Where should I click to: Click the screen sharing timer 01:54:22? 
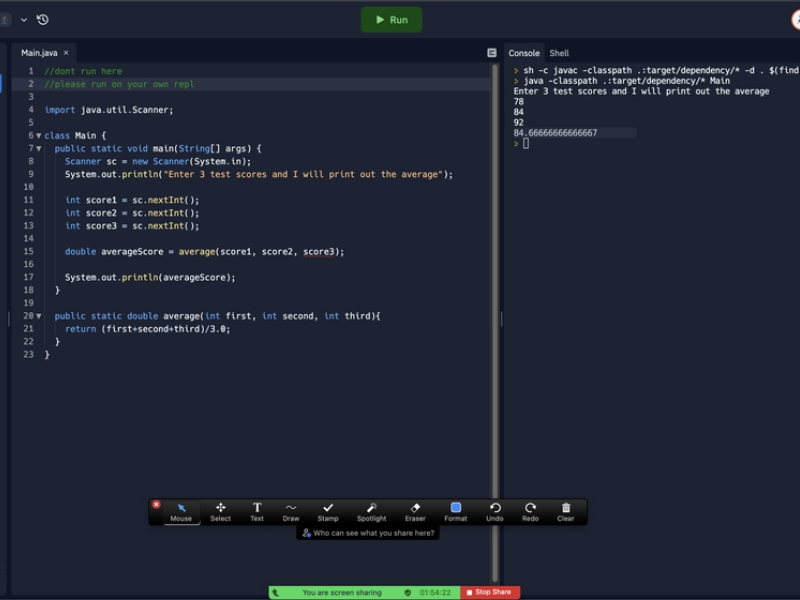click(x=435, y=593)
